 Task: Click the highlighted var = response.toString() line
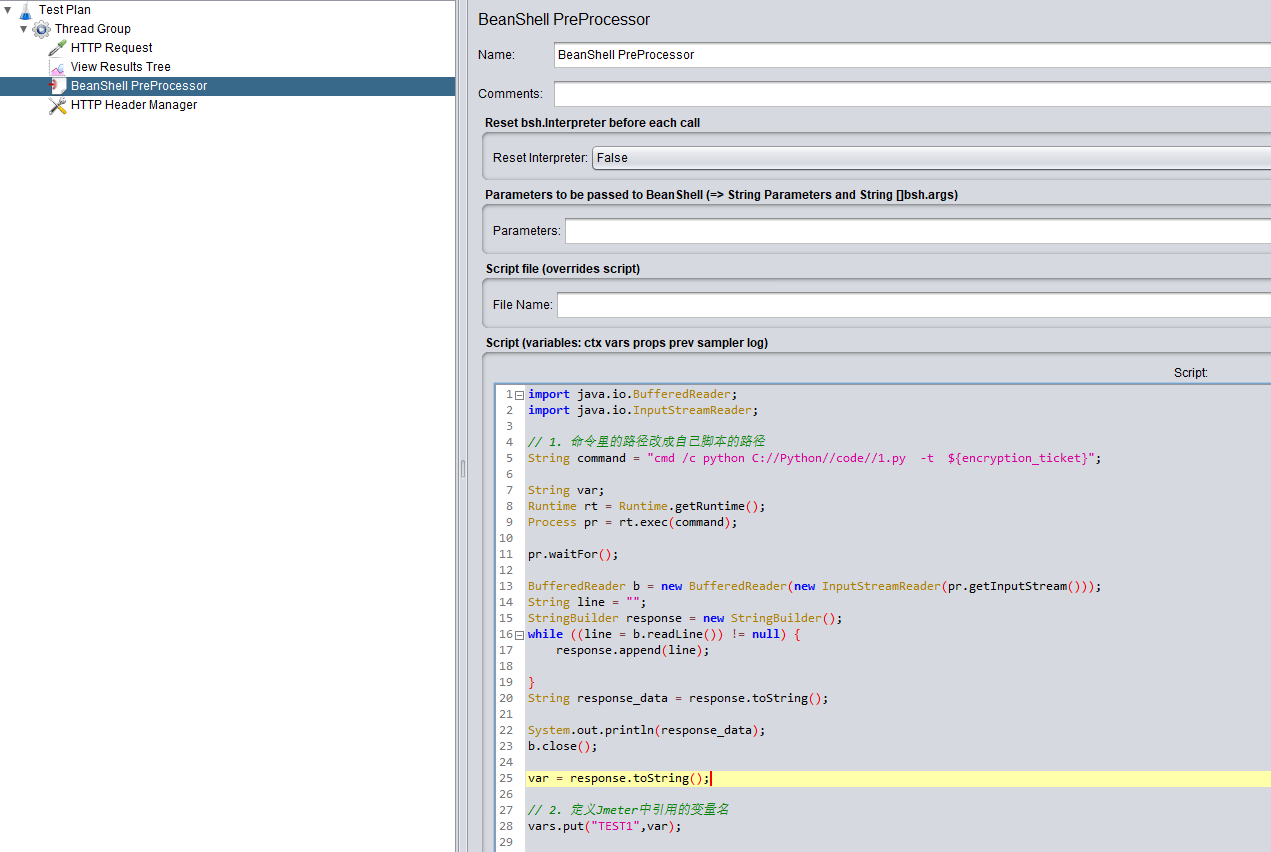(x=619, y=778)
